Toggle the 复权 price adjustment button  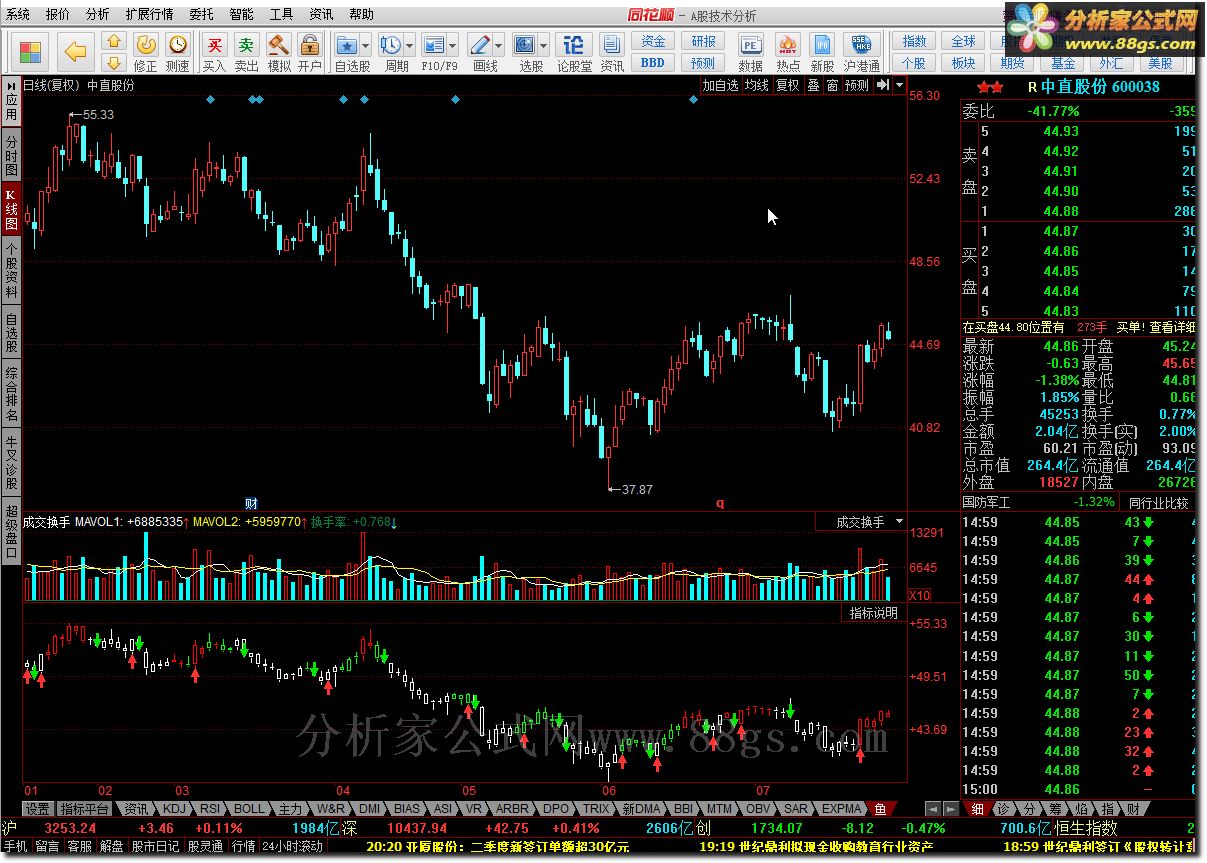tap(788, 86)
